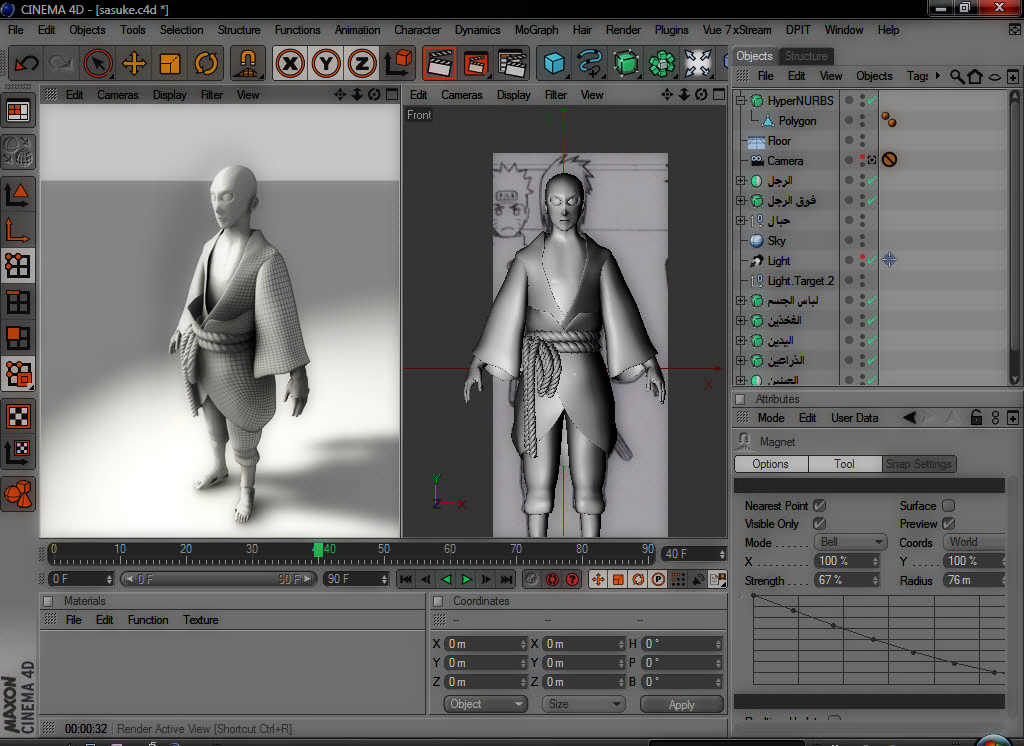The image size is (1024, 746).
Task: Toggle Visible Only checkbox
Action: coord(820,524)
